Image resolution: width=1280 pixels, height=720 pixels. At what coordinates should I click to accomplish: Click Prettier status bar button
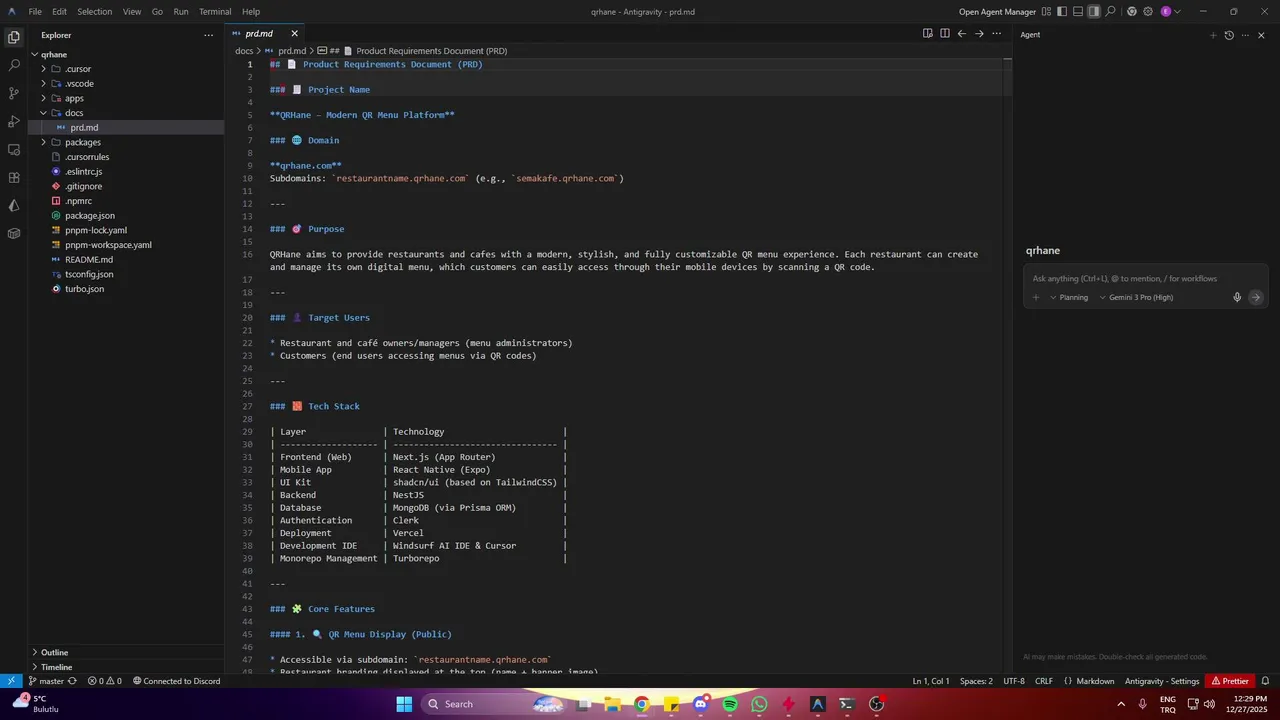click(x=1229, y=681)
